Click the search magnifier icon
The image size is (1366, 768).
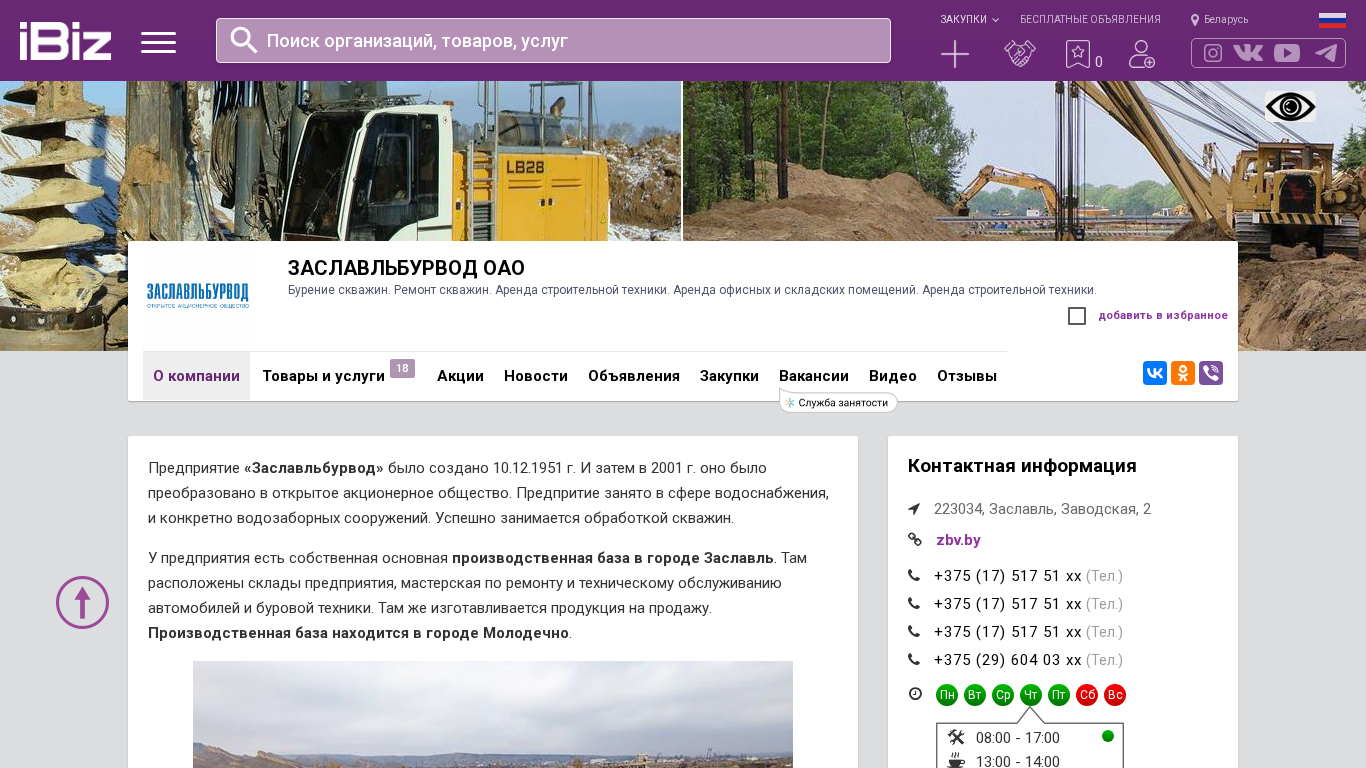pyautogui.click(x=244, y=40)
